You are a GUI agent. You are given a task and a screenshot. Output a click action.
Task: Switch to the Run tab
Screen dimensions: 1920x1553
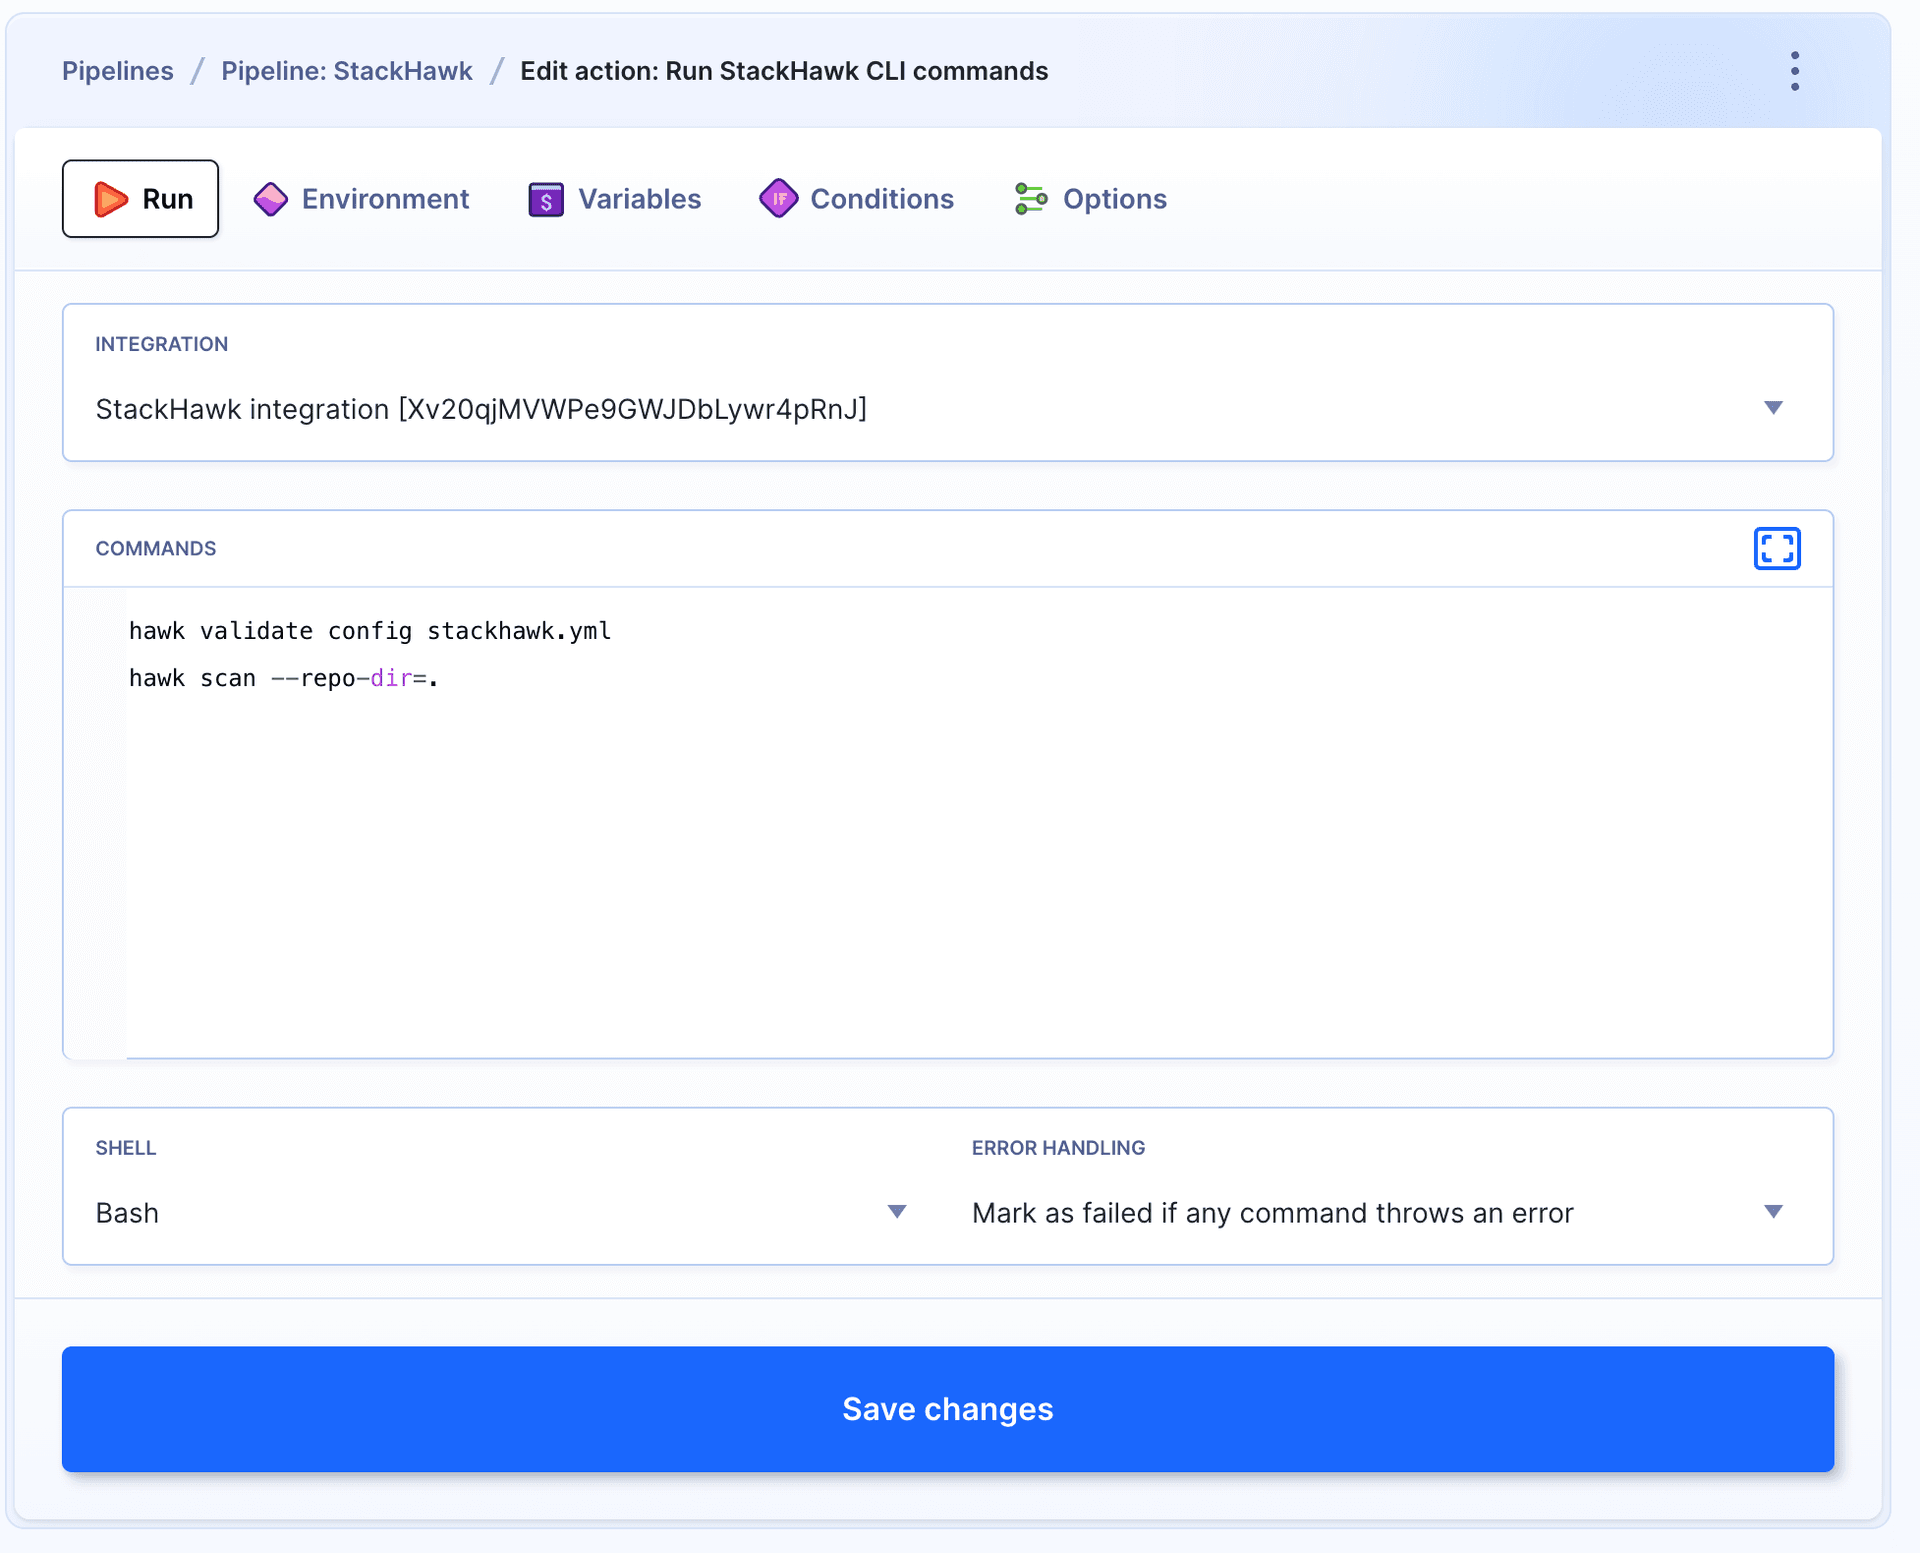point(140,199)
